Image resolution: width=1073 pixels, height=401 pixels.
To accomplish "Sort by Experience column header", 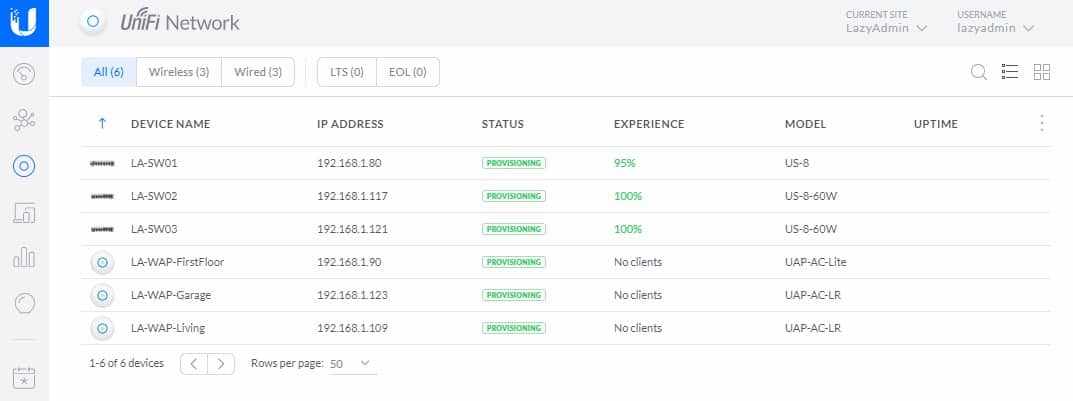I will click(649, 124).
